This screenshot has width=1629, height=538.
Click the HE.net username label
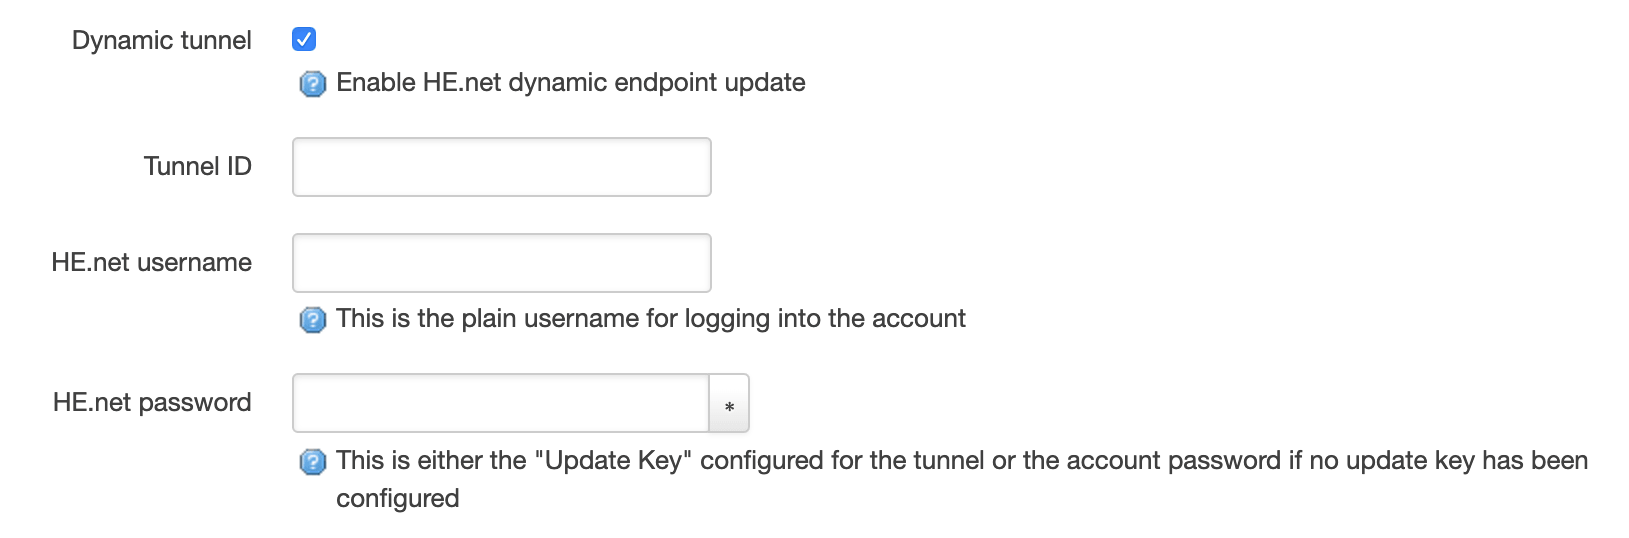[x=151, y=262]
